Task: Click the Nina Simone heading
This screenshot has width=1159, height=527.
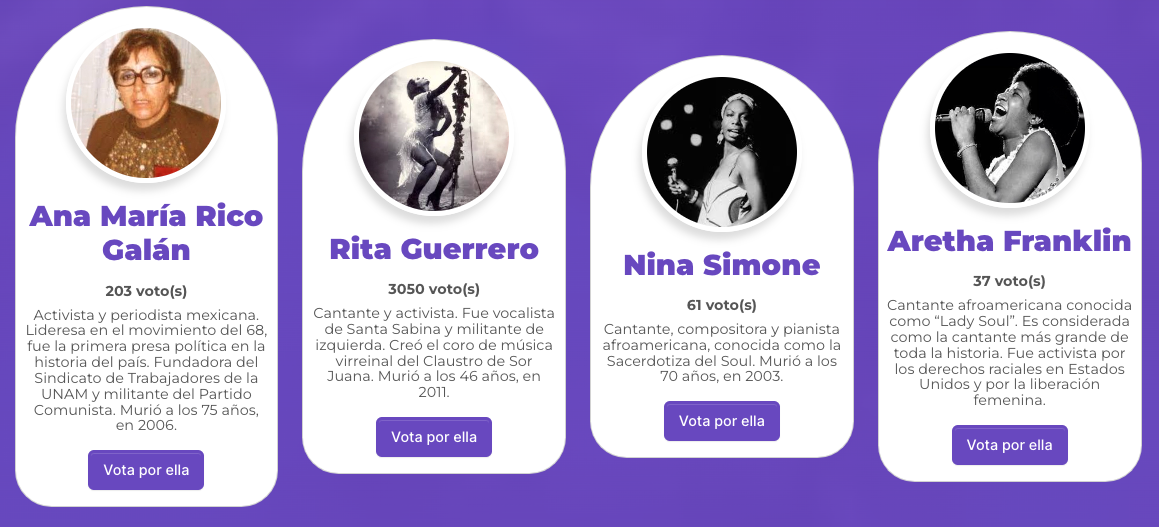Action: click(x=722, y=265)
